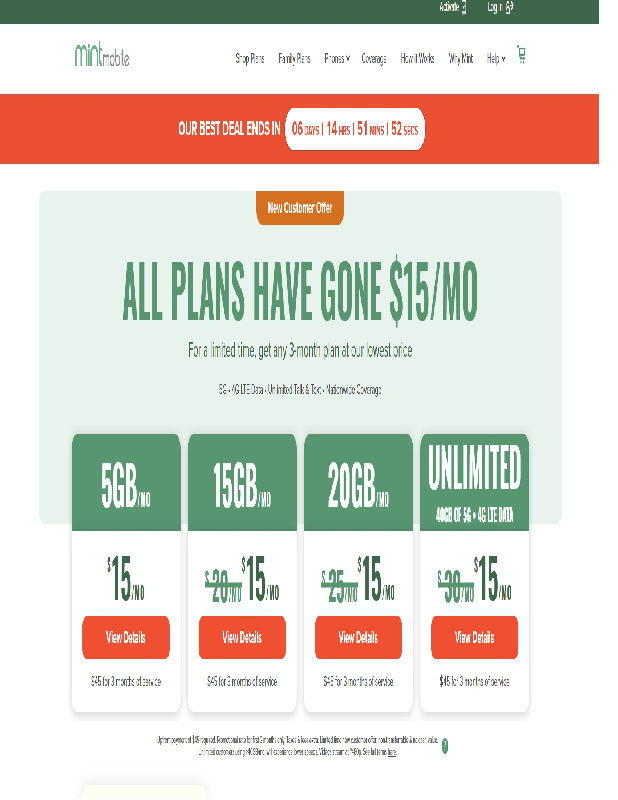Select Why Mint in navigation
Image resolution: width=618 pixels, height=800 pixels.
[461, 59]
